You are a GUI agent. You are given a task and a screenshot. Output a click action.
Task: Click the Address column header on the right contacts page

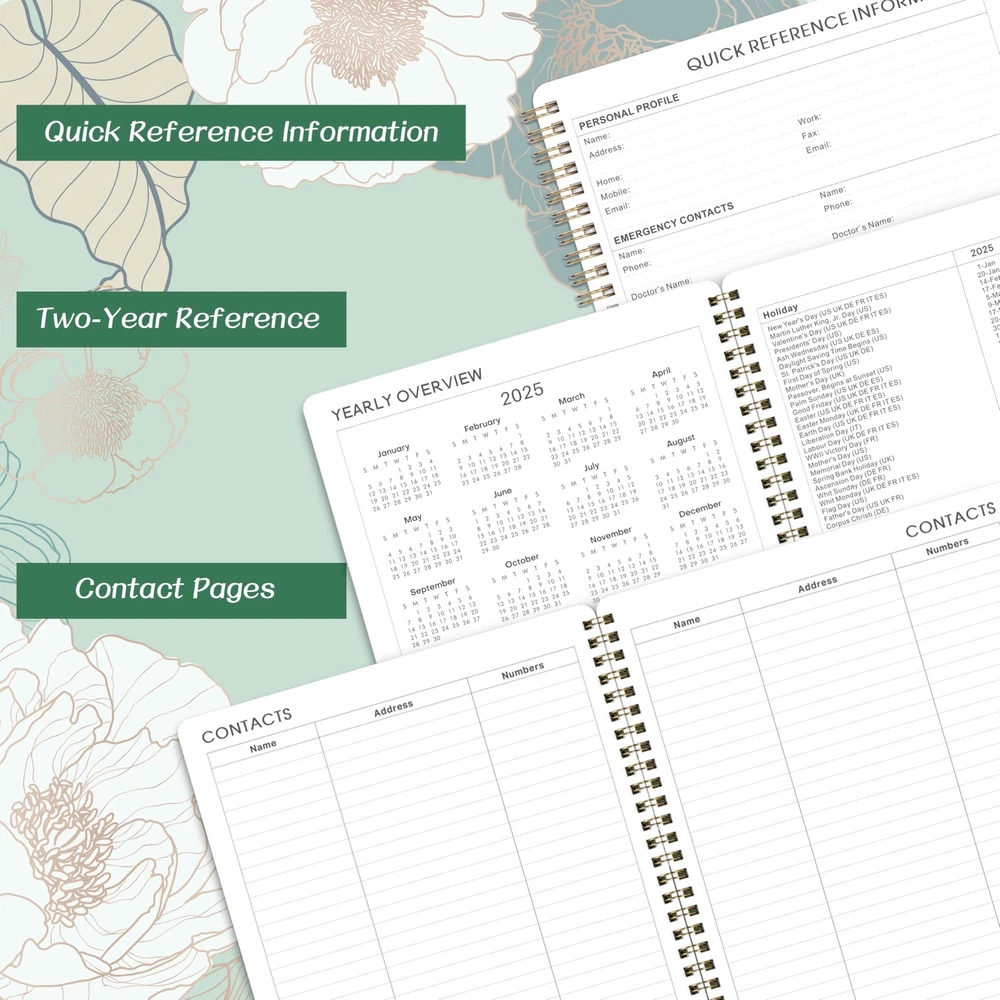coord(817,583)
